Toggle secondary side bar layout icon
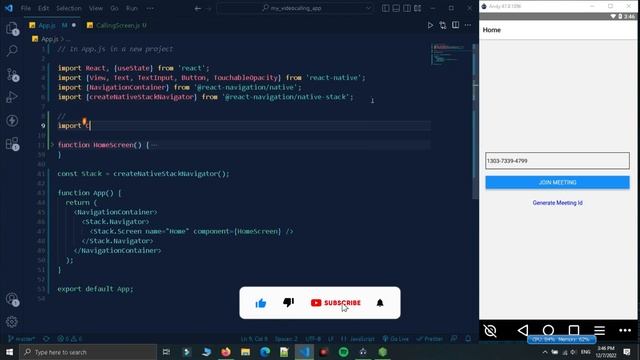This screenshot has width=640, height=360. [x=407, y=8]
